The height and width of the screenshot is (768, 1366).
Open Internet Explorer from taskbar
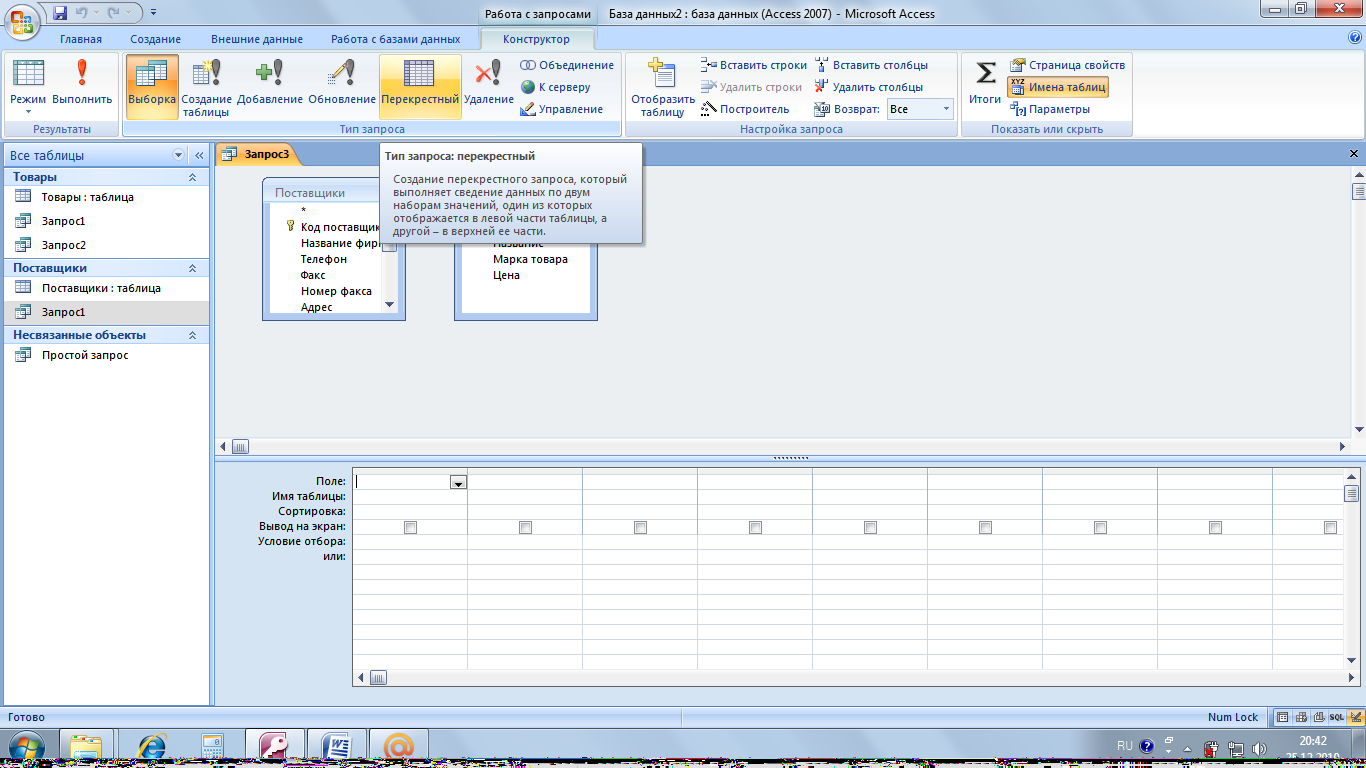coord(151,747)
